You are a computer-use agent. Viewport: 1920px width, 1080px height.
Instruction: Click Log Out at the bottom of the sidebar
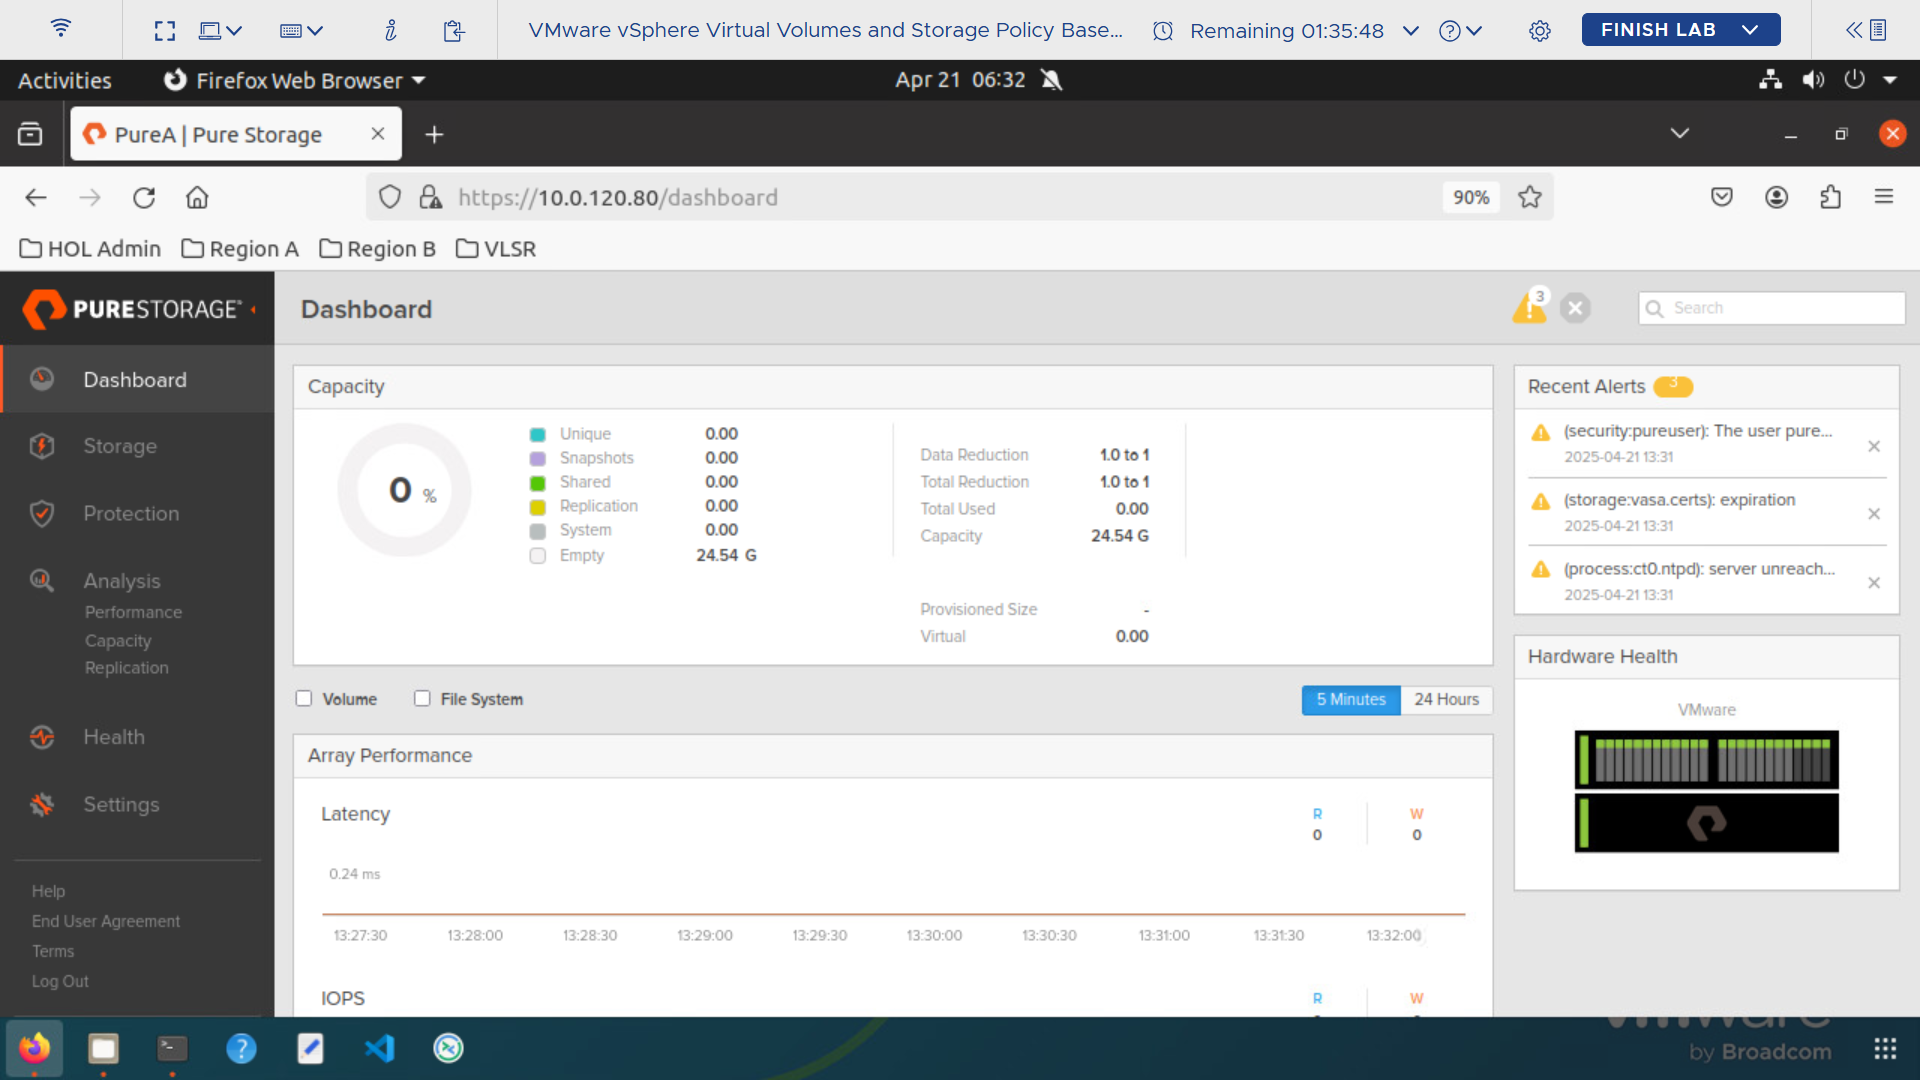tap(60, 981)
